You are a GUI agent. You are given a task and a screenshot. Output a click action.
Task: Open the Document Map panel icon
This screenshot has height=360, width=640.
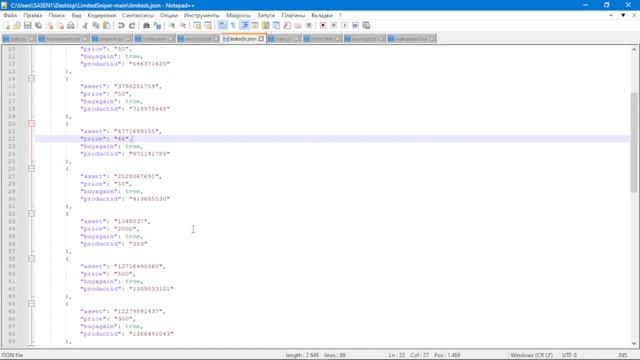(x=265, y=25)
